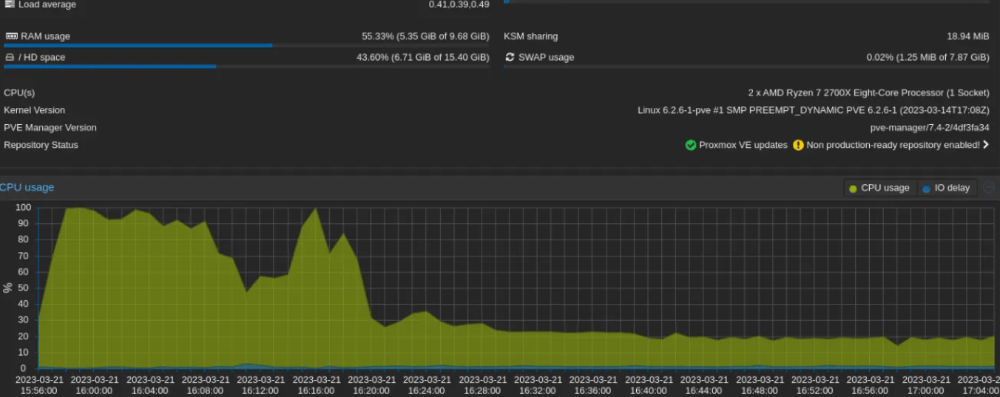Select the SWAP usage 0.02% value

coord(928,57)
